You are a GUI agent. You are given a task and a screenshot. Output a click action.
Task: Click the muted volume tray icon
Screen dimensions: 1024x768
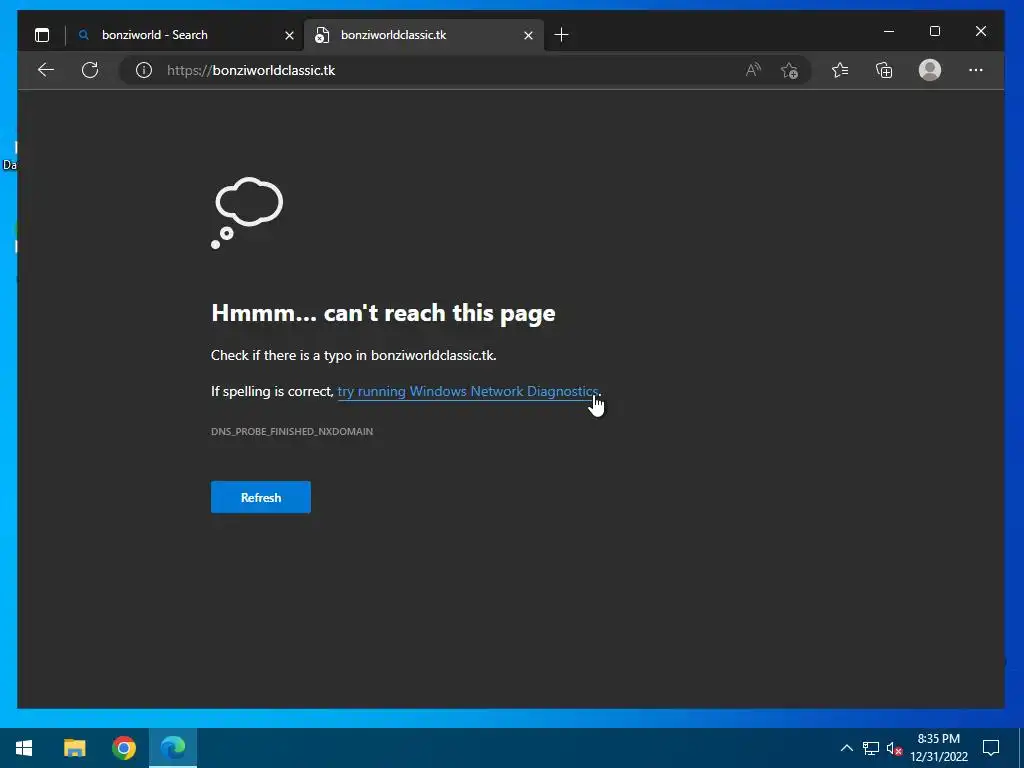coord(894,748)
